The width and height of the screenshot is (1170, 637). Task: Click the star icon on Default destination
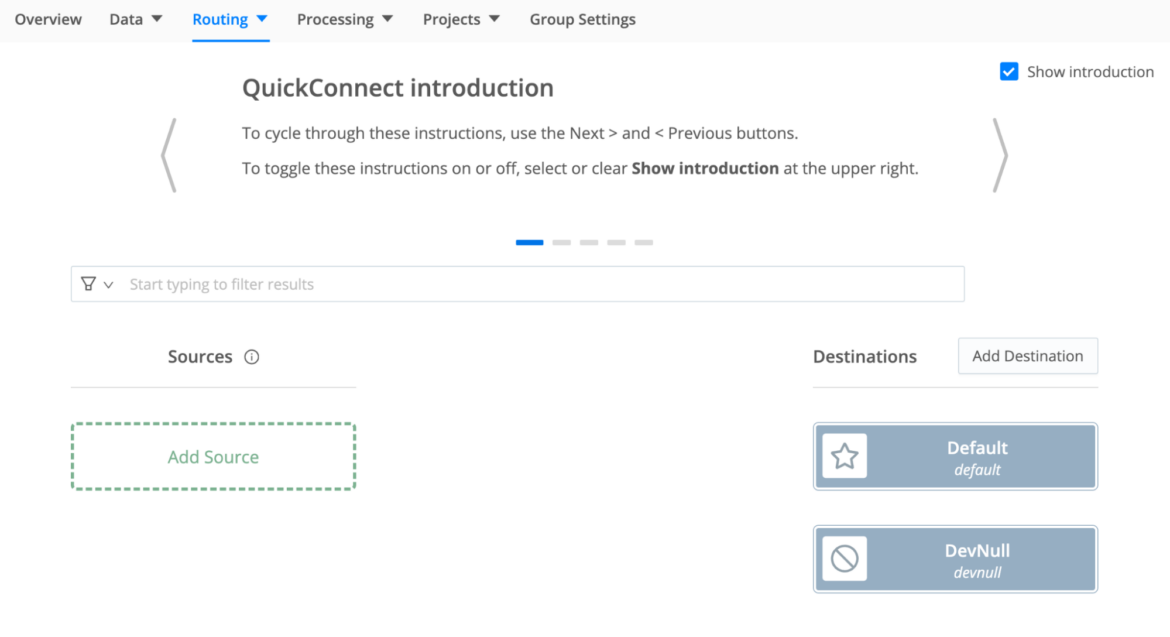[x=845, y=456]
